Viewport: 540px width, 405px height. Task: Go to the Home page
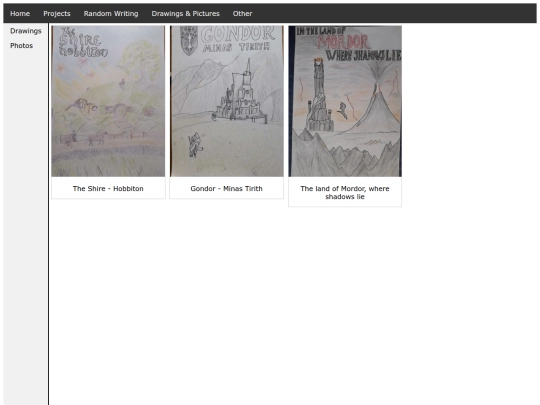[20, 13]
